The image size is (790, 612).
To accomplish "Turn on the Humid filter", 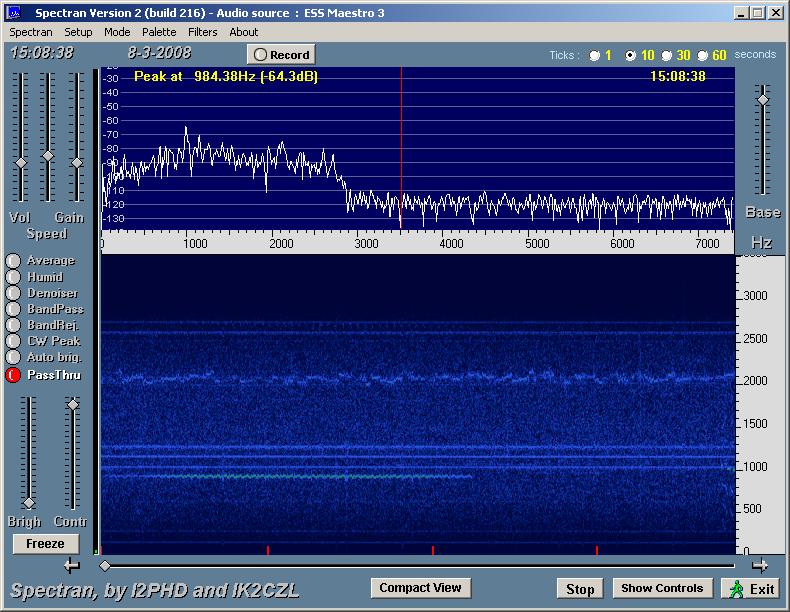I will 13,277.
